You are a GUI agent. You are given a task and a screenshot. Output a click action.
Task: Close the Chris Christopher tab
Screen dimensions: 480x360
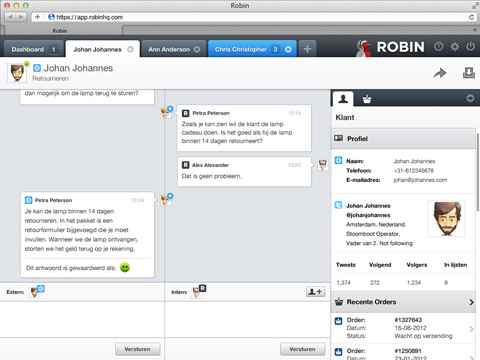pos(288,49)
